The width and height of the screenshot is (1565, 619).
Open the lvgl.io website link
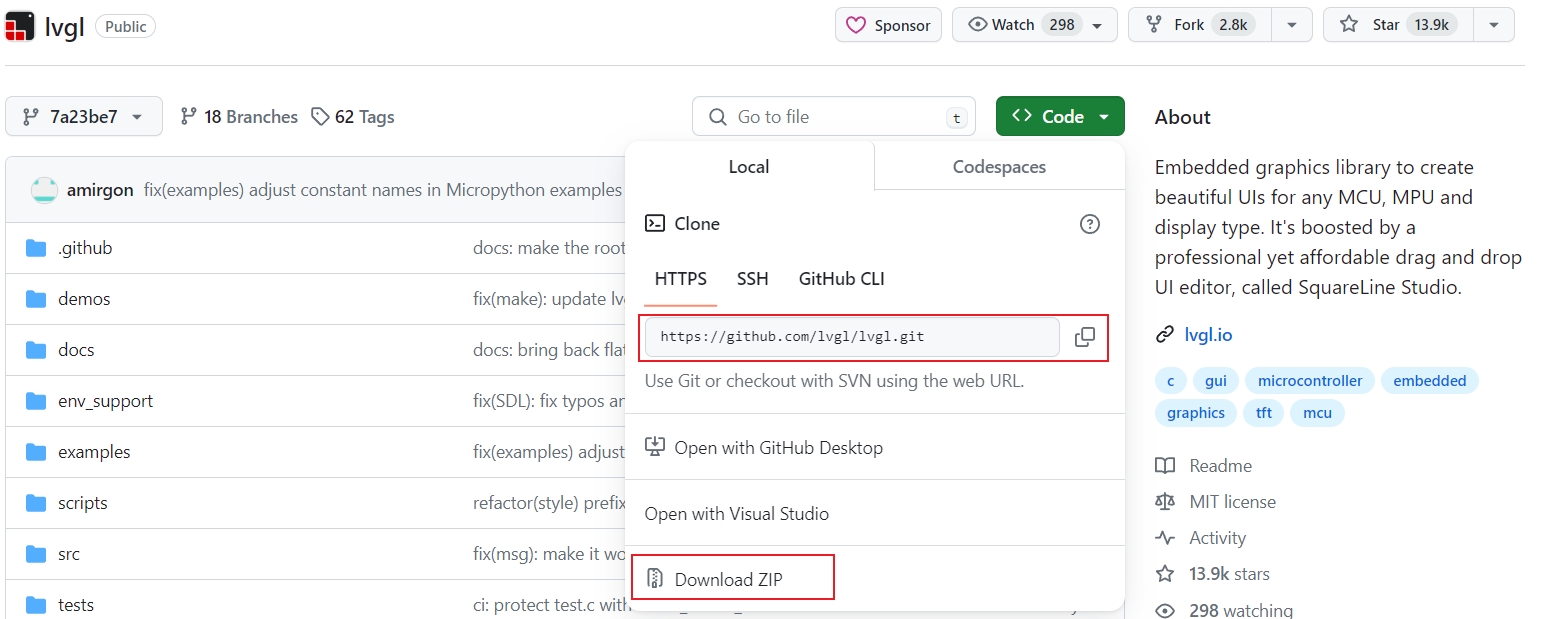pyautogui.click(x=1209, y=334)
